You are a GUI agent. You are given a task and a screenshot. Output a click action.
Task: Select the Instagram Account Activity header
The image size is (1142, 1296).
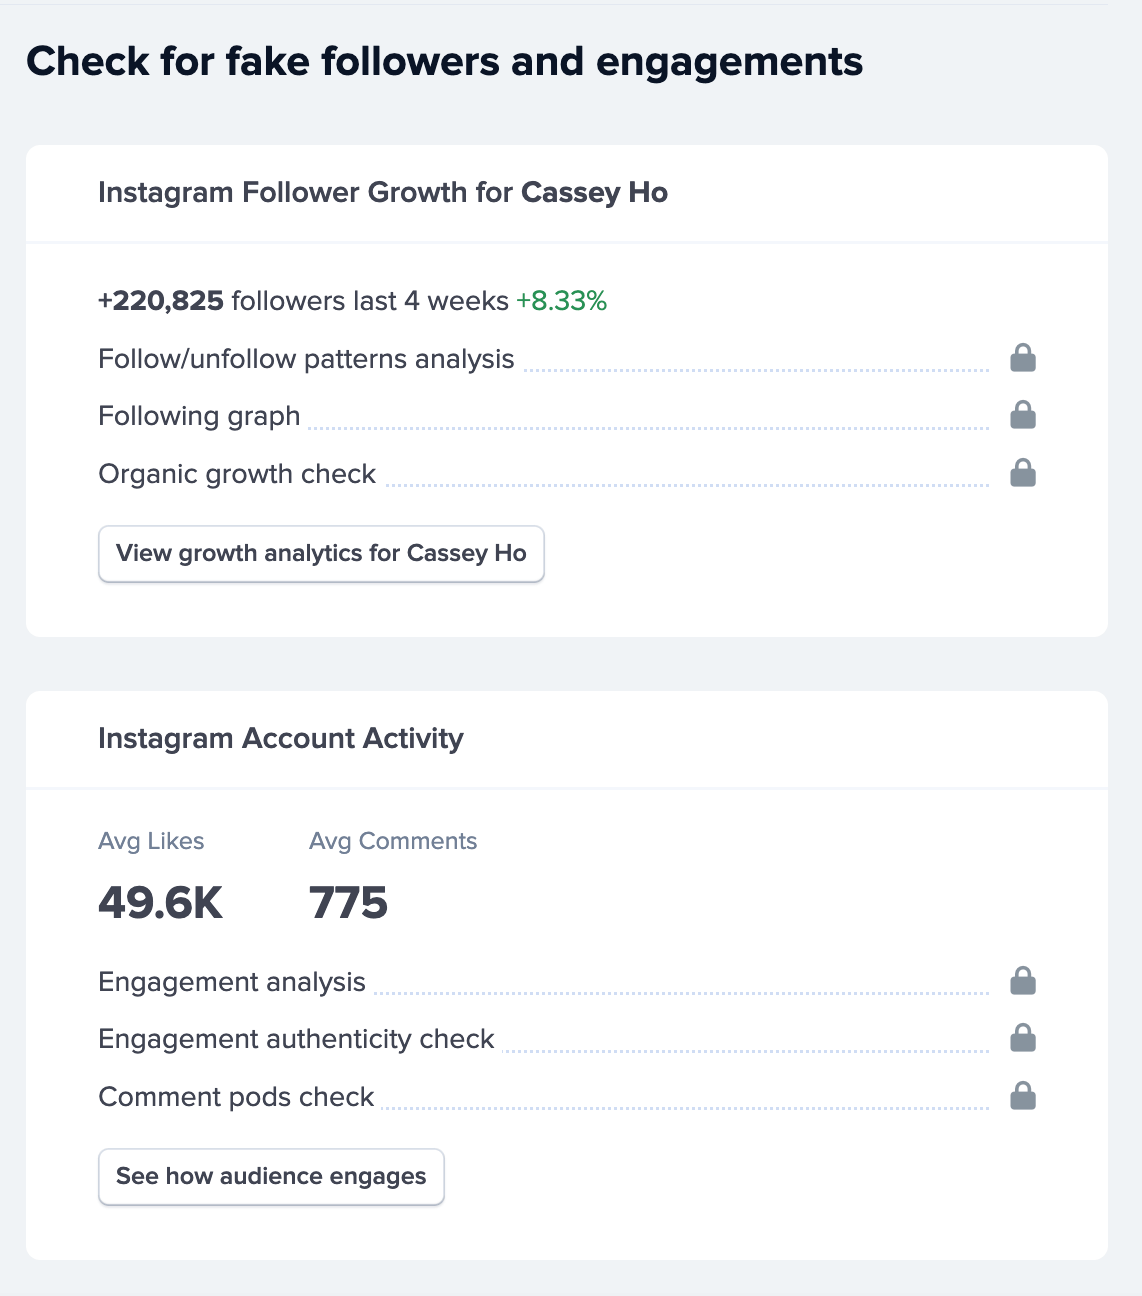(x=280, y=738)
